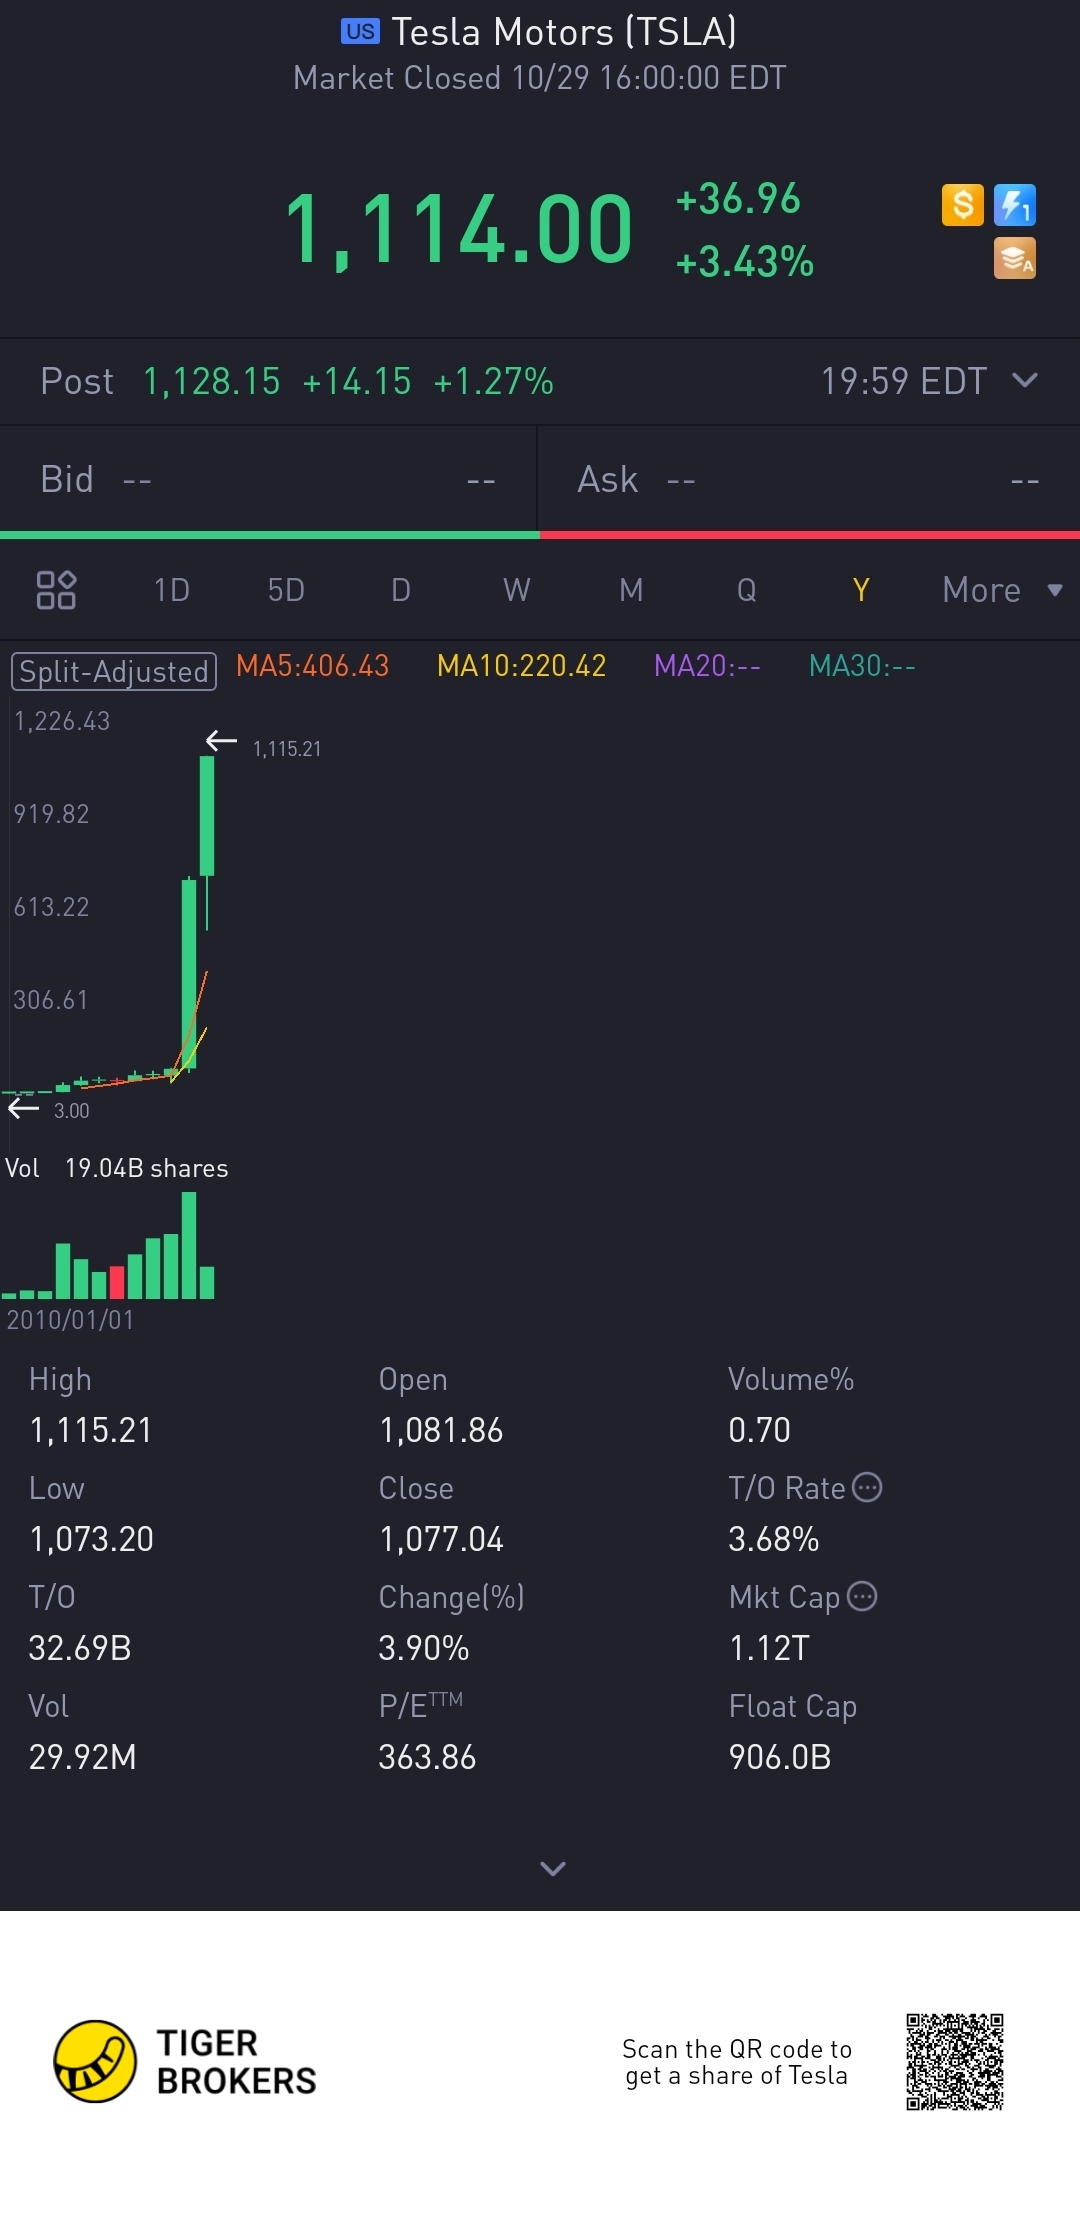Tap the post-market price 1,128.15
Screen dimensions: 1080x2213
coord(211,381)
